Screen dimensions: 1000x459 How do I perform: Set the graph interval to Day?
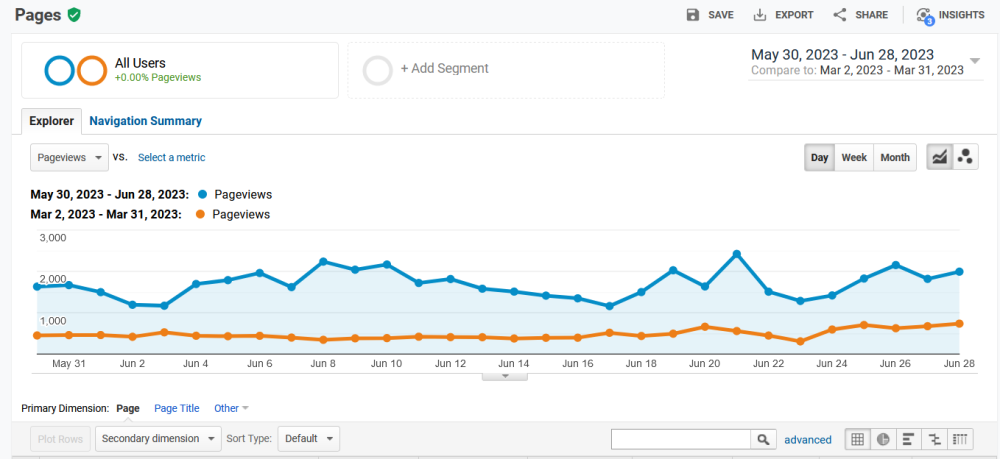tap(819, 157)
